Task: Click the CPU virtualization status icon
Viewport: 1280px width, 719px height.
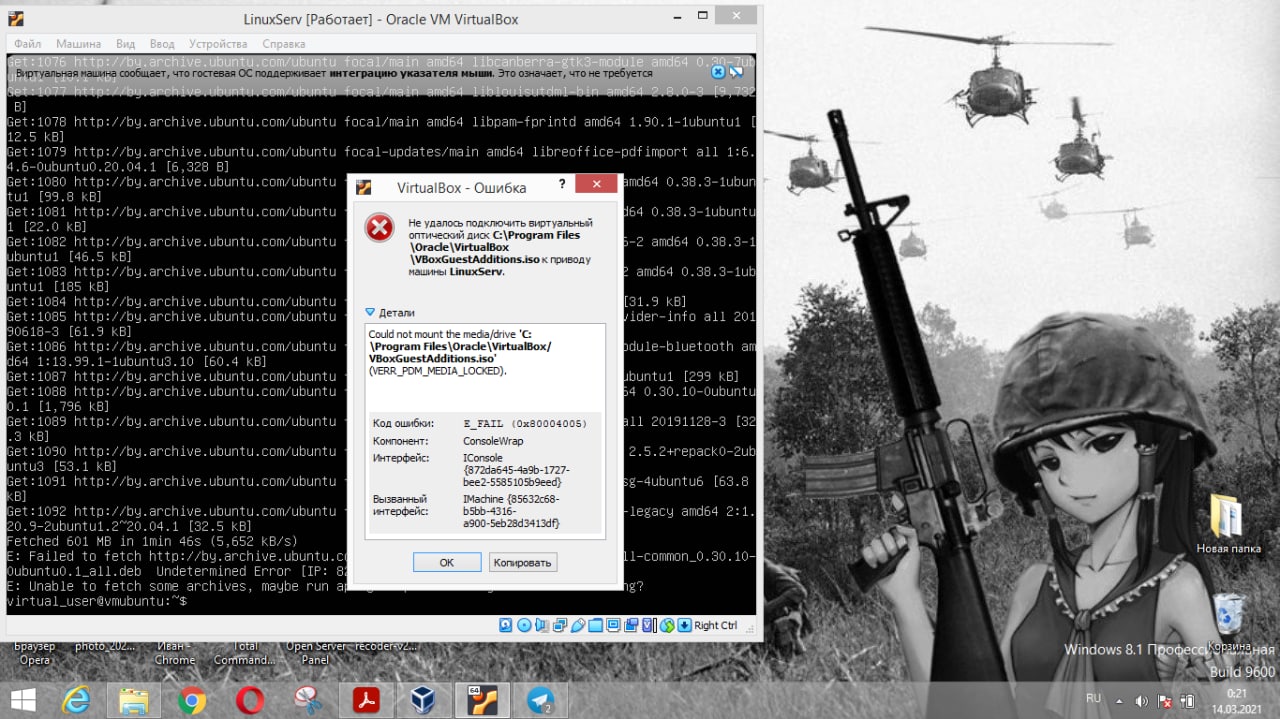Action: click(648, 625)
